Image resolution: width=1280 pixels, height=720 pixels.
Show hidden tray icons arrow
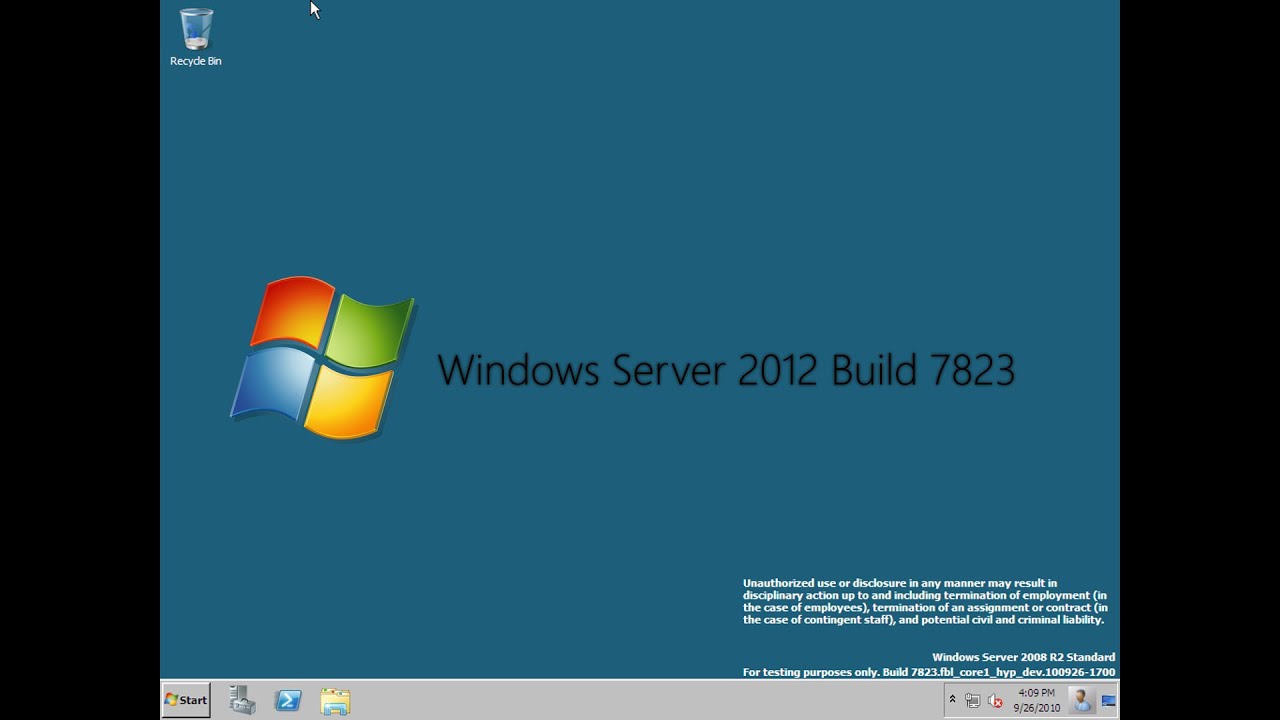(x=952, y=700)
